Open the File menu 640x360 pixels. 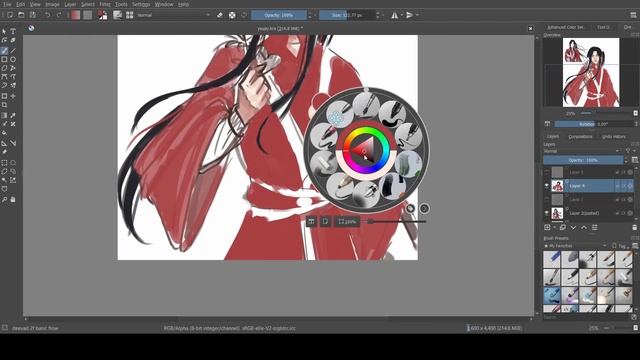[x=7, y=4]
